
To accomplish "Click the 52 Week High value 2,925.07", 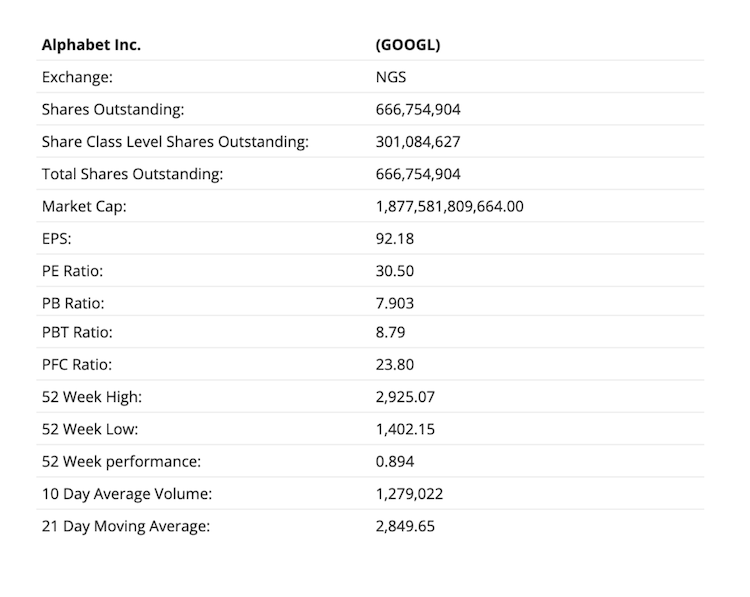I will coord(405,397).
